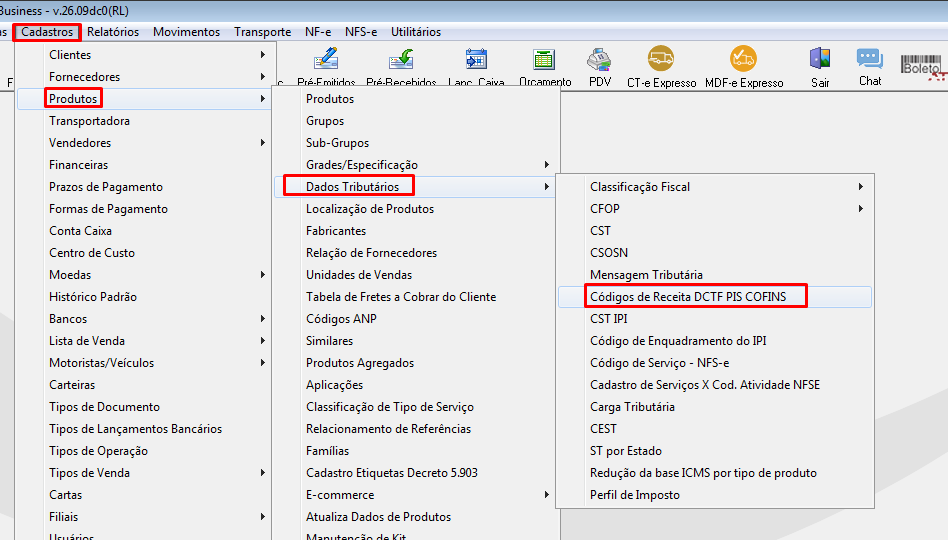Expand Grades/Especificação submenu
This screenshot has width=948, height=540.
click(416, 164)
